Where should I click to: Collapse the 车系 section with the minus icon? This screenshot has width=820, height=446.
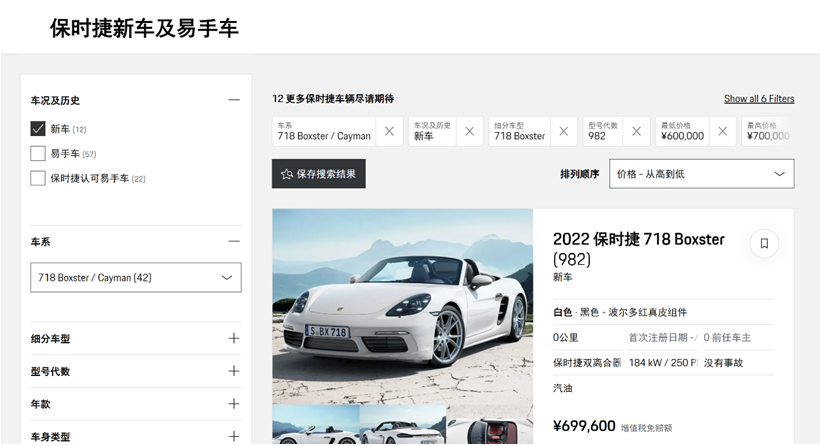[x=234, y=241]
